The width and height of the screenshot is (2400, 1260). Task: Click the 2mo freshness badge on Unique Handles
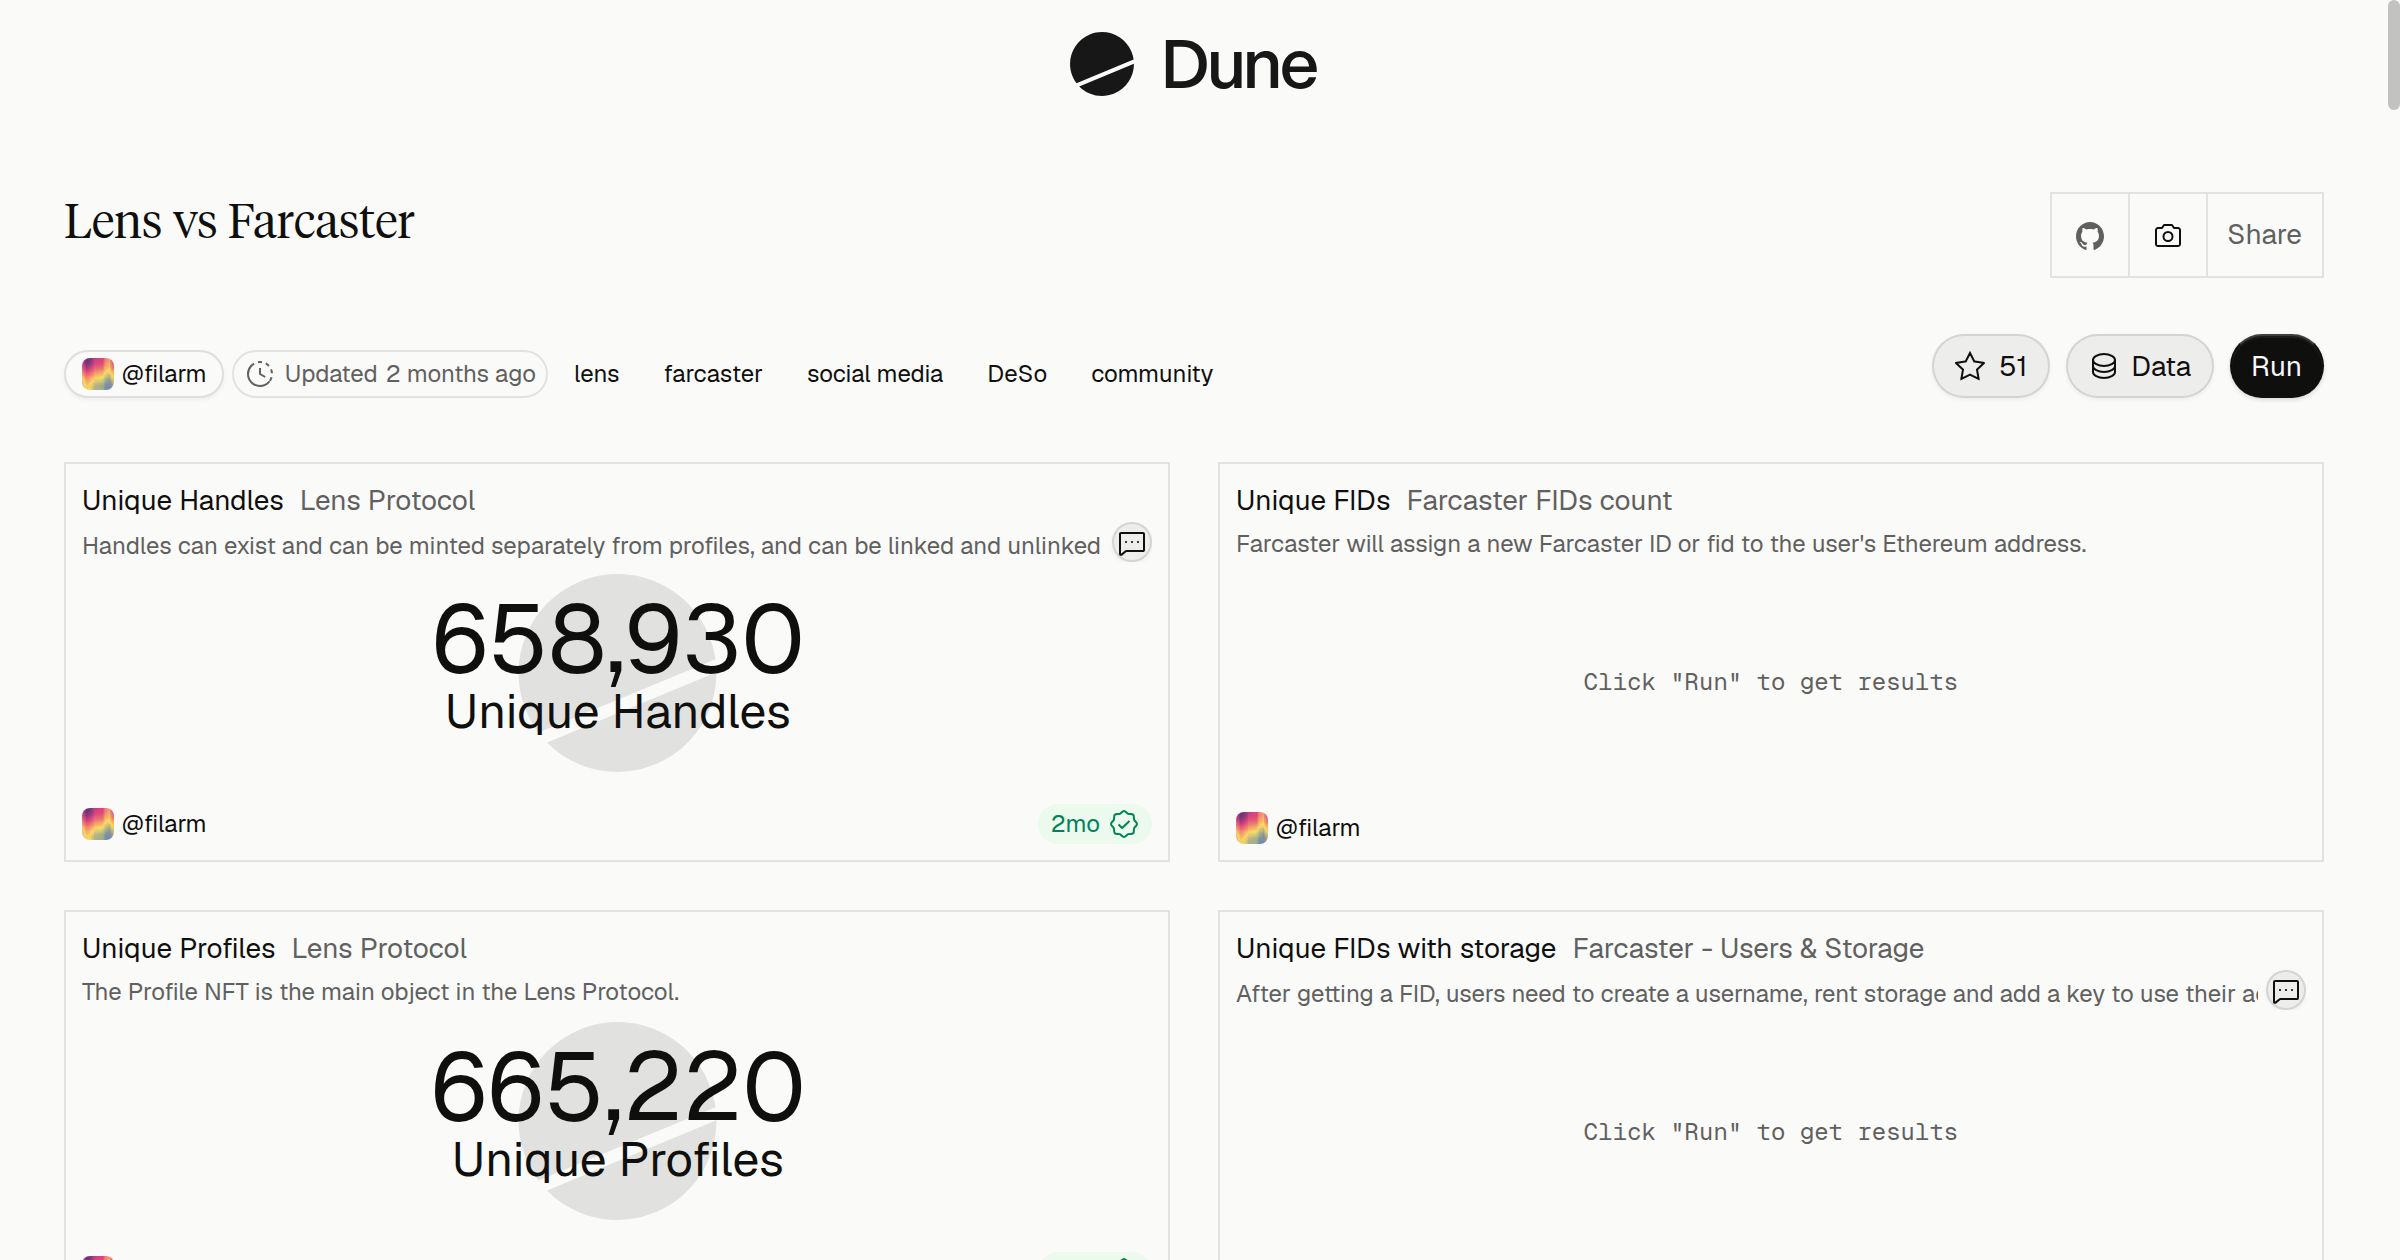(x=1094, y=824)
